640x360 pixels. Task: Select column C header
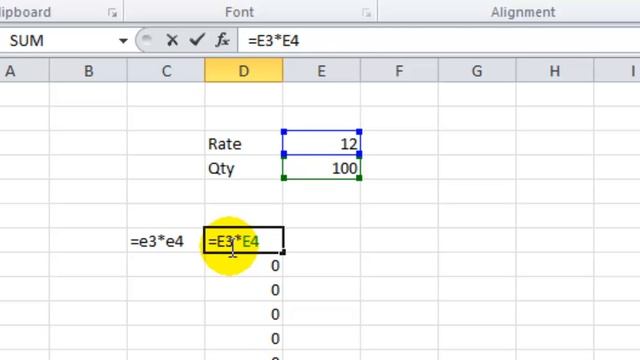coord(166,71)
